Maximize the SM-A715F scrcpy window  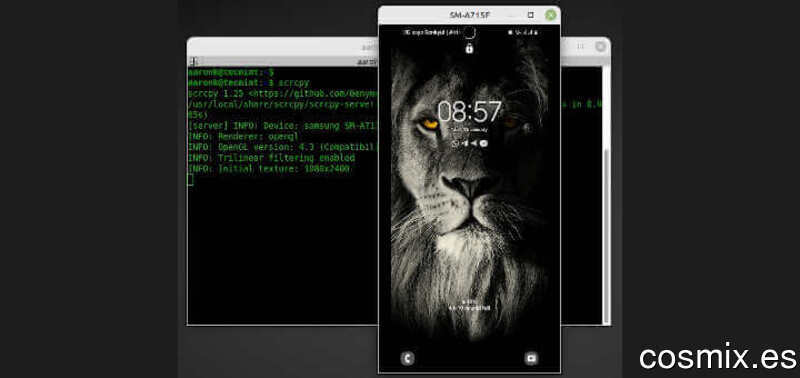pyautogui.click(x=531, y=15)
